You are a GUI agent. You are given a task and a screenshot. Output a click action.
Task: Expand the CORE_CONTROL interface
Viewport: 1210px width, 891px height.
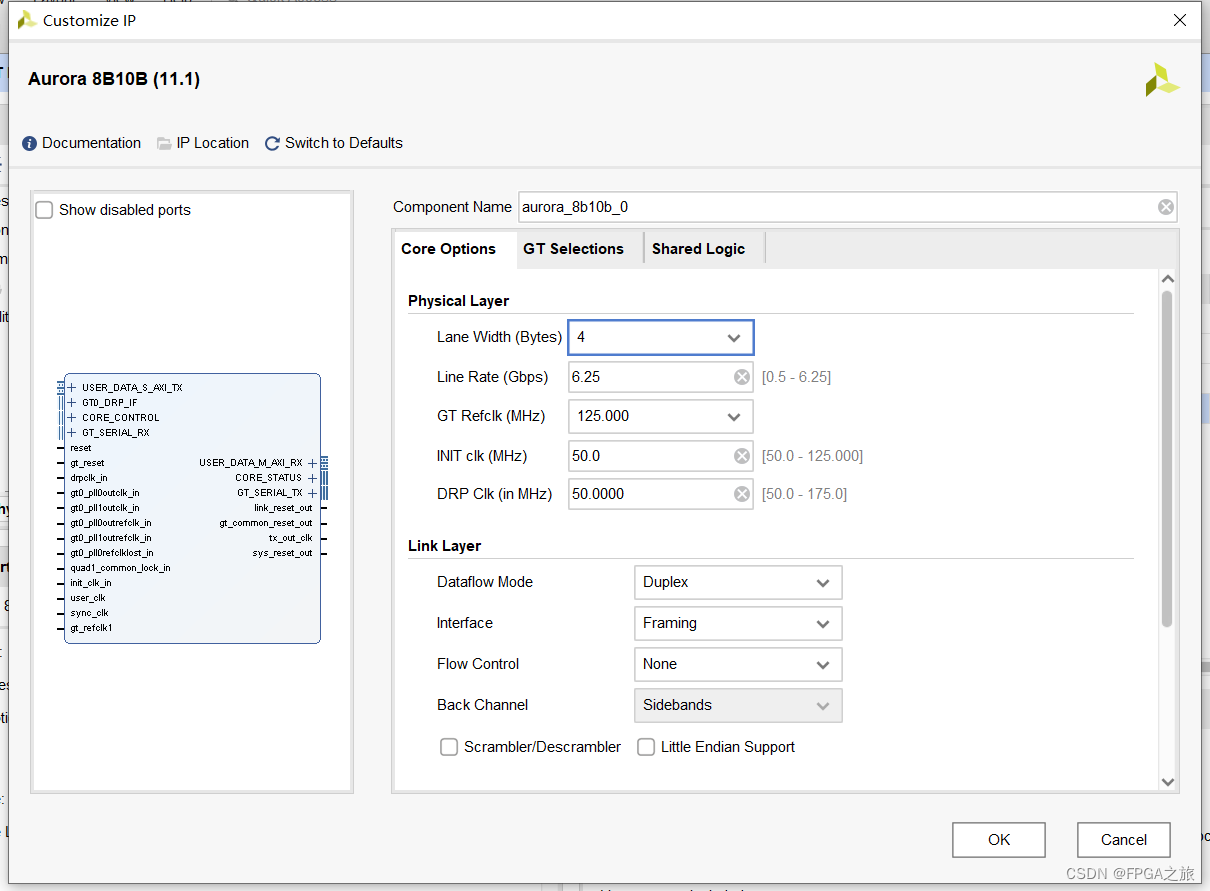(x=72, y=418)
